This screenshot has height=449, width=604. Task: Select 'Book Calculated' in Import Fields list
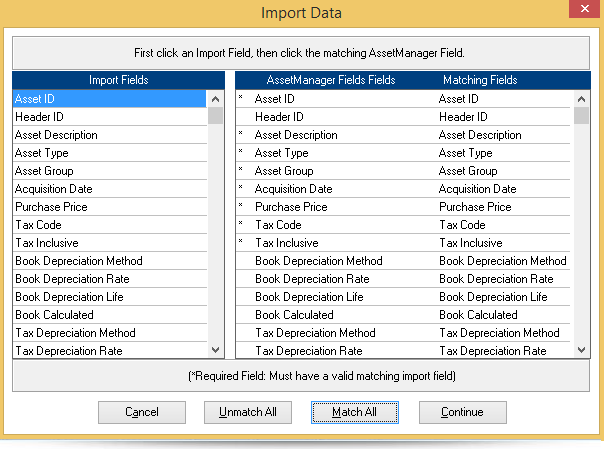click(x=110, y=315)
